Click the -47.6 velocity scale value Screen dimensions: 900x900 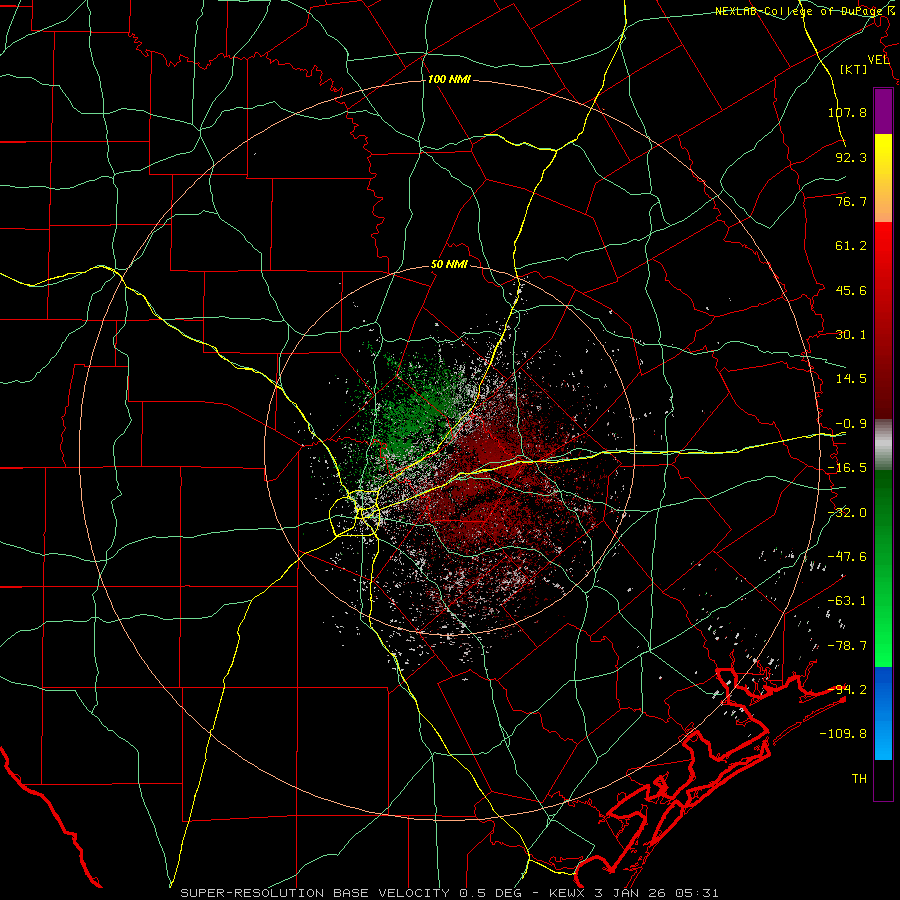[847, 557]
